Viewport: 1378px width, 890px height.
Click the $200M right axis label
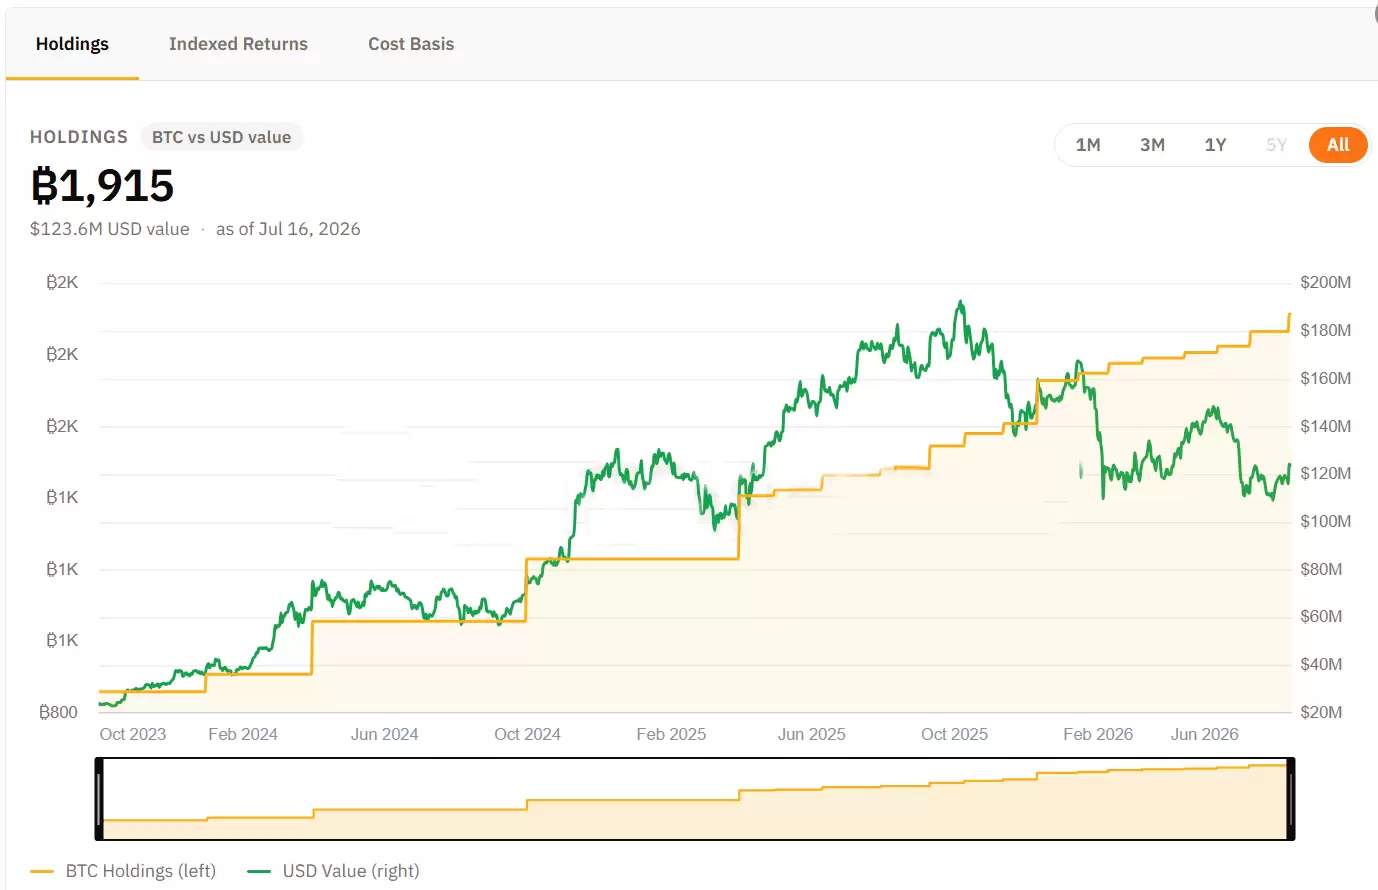pyautogui.click(x=1325, y=282)
